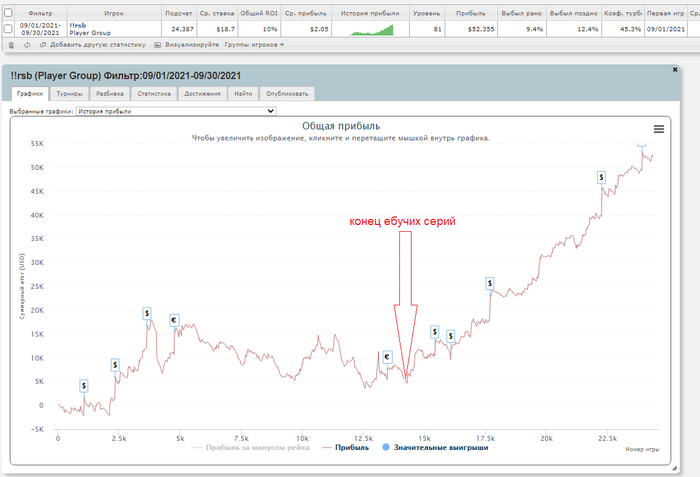Expand the 'Группы игроков' dropdown

click(254, 45)
